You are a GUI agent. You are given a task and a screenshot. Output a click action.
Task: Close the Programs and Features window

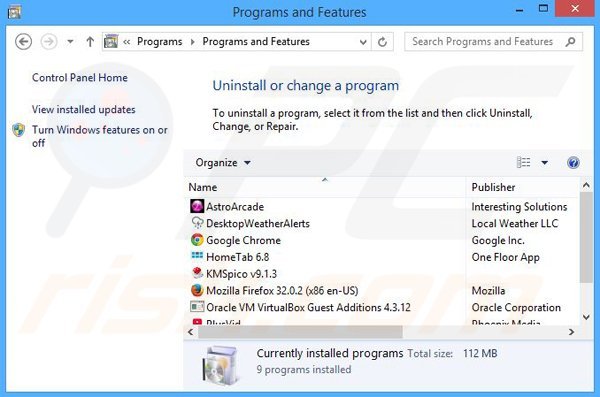575,8
